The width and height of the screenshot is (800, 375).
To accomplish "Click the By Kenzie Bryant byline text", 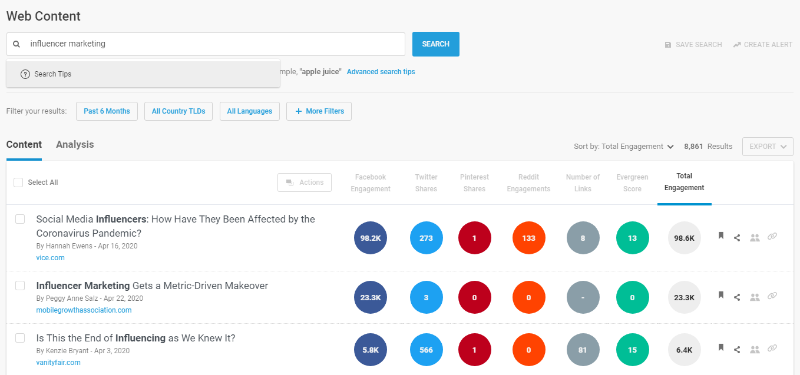I will coord(83,351).
